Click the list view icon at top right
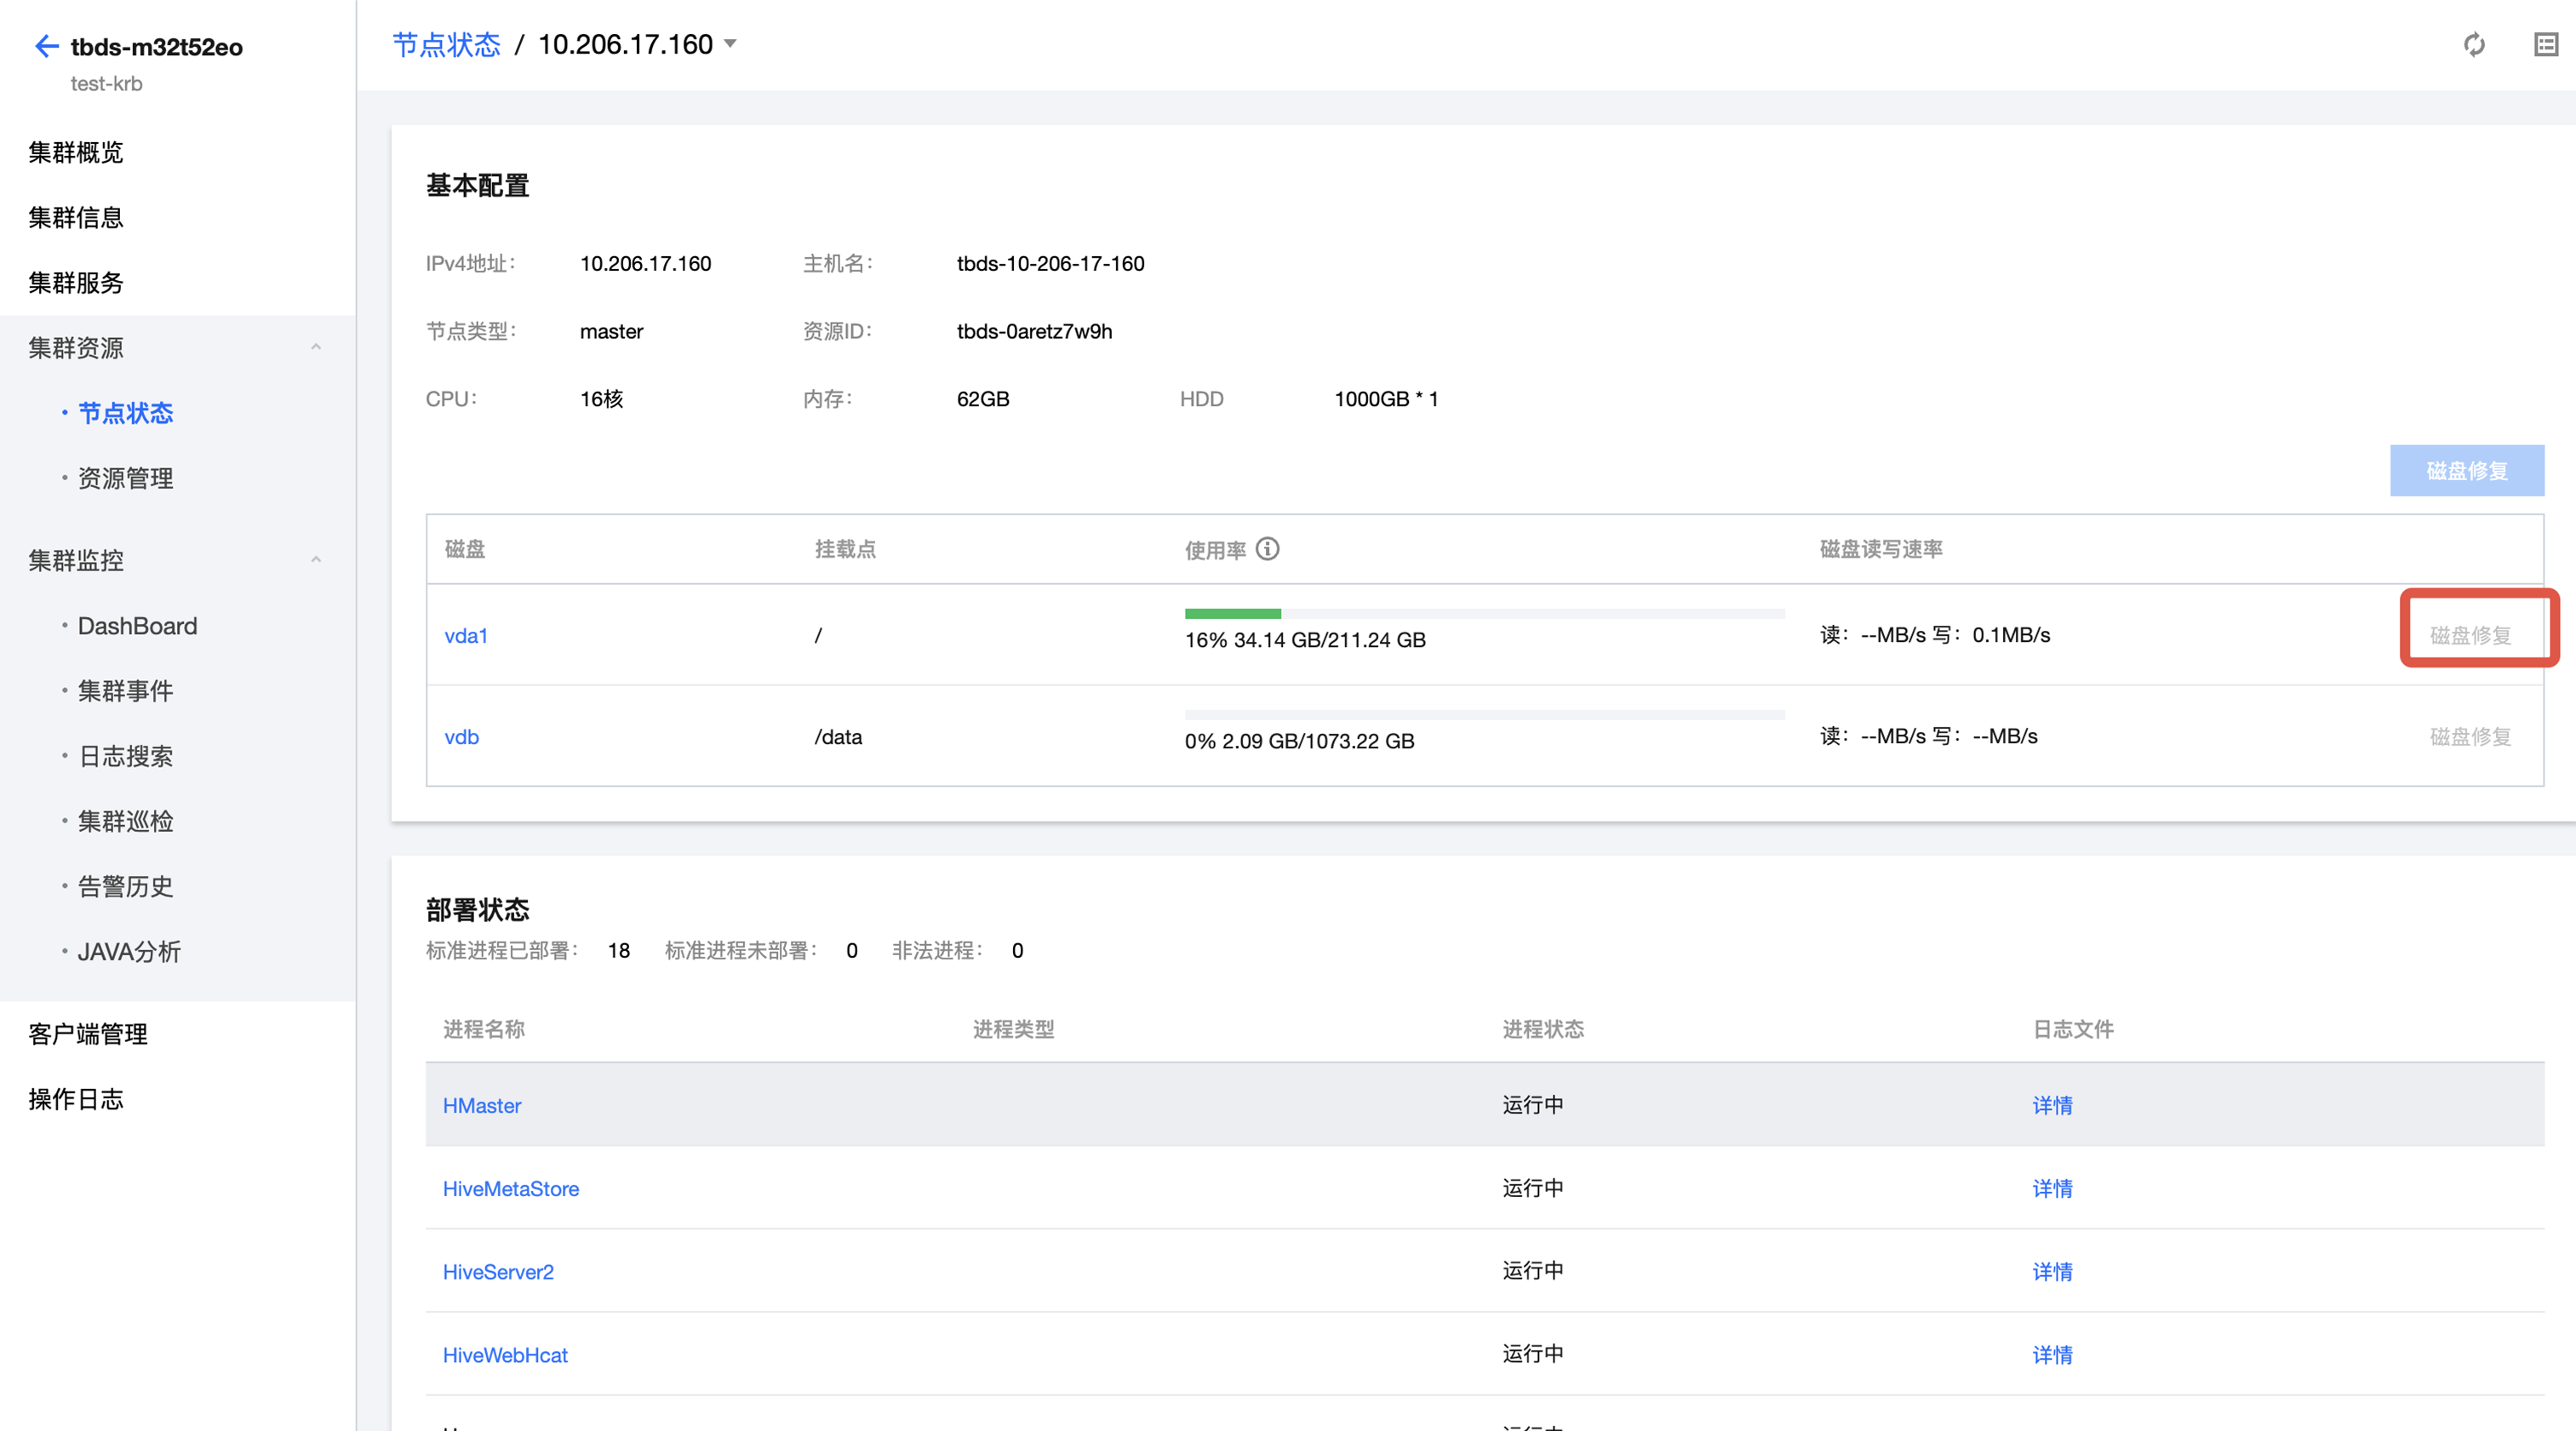Screen dimensions: 2576x1443 coord(2545,44)
